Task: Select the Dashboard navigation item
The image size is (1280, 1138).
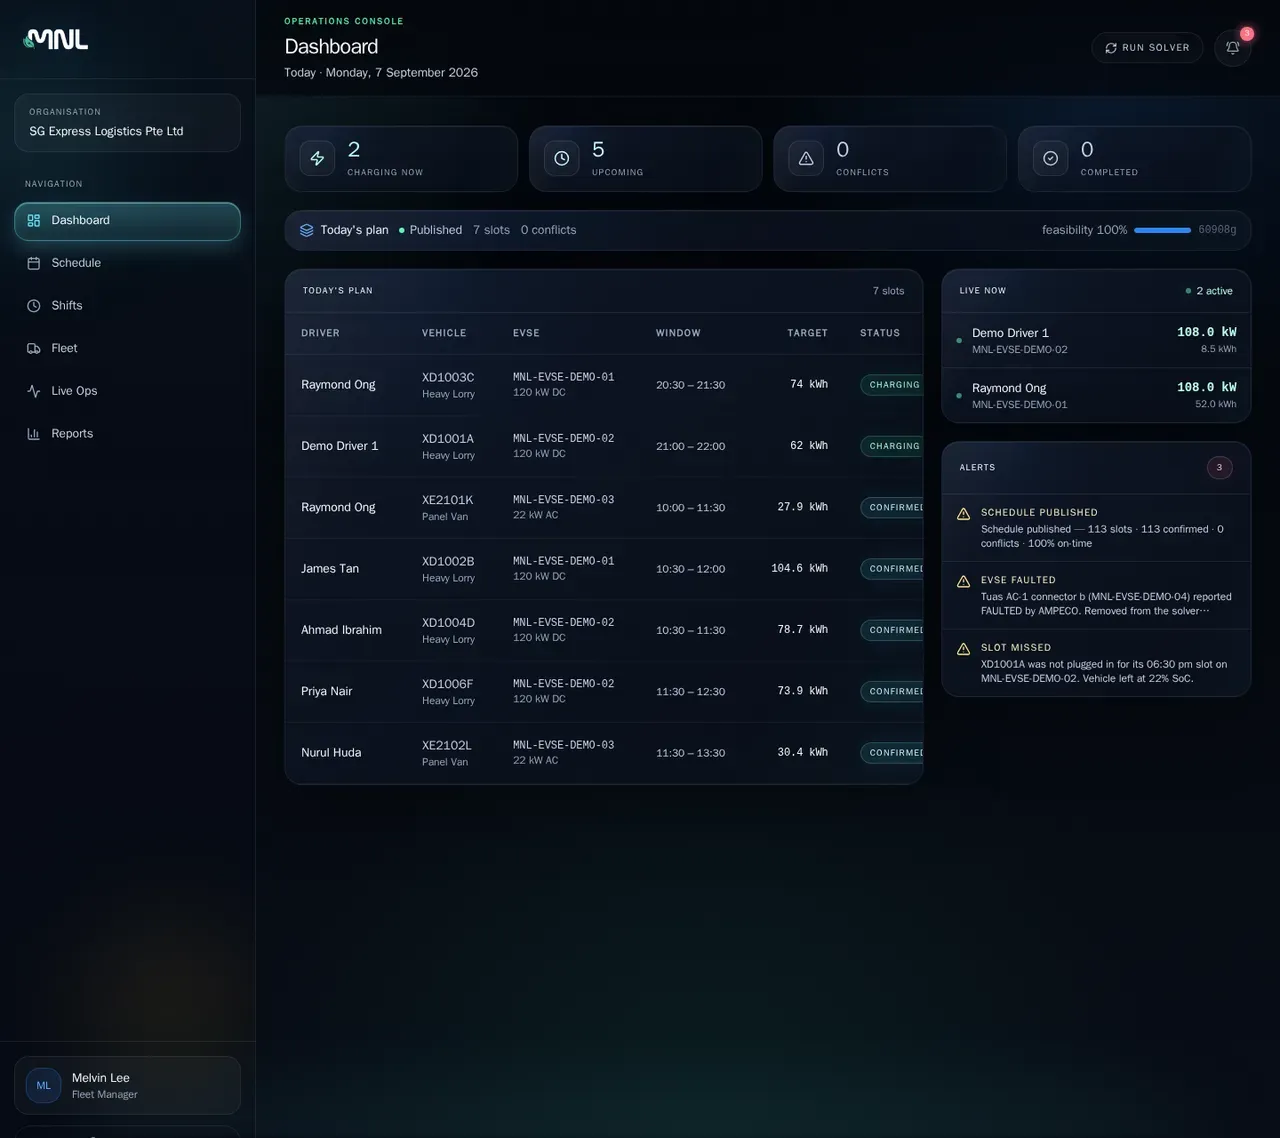Action: (127, 221)
